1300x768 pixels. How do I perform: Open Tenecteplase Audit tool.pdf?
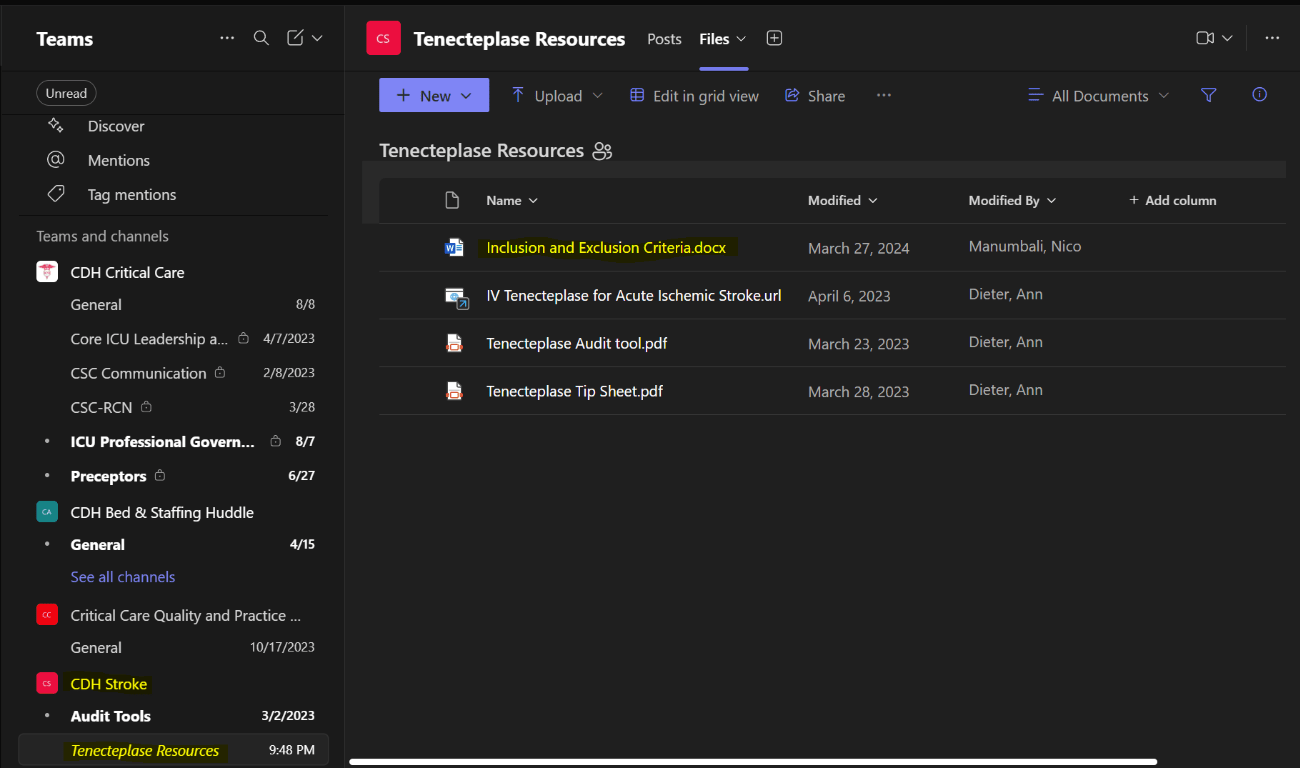click(577, 343)
